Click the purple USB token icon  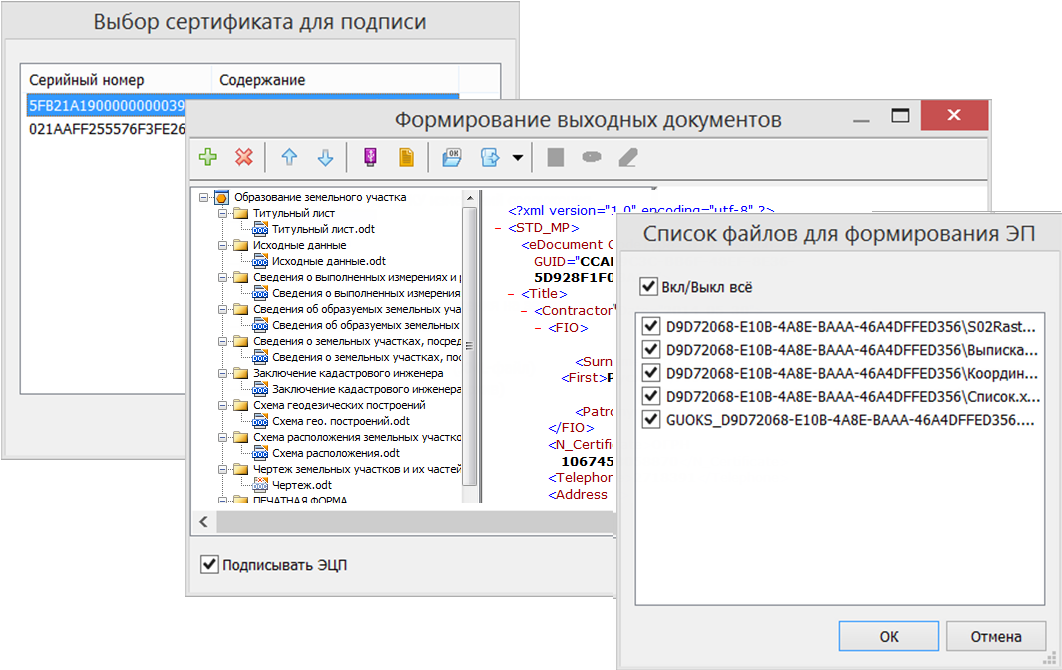[370, 157]
